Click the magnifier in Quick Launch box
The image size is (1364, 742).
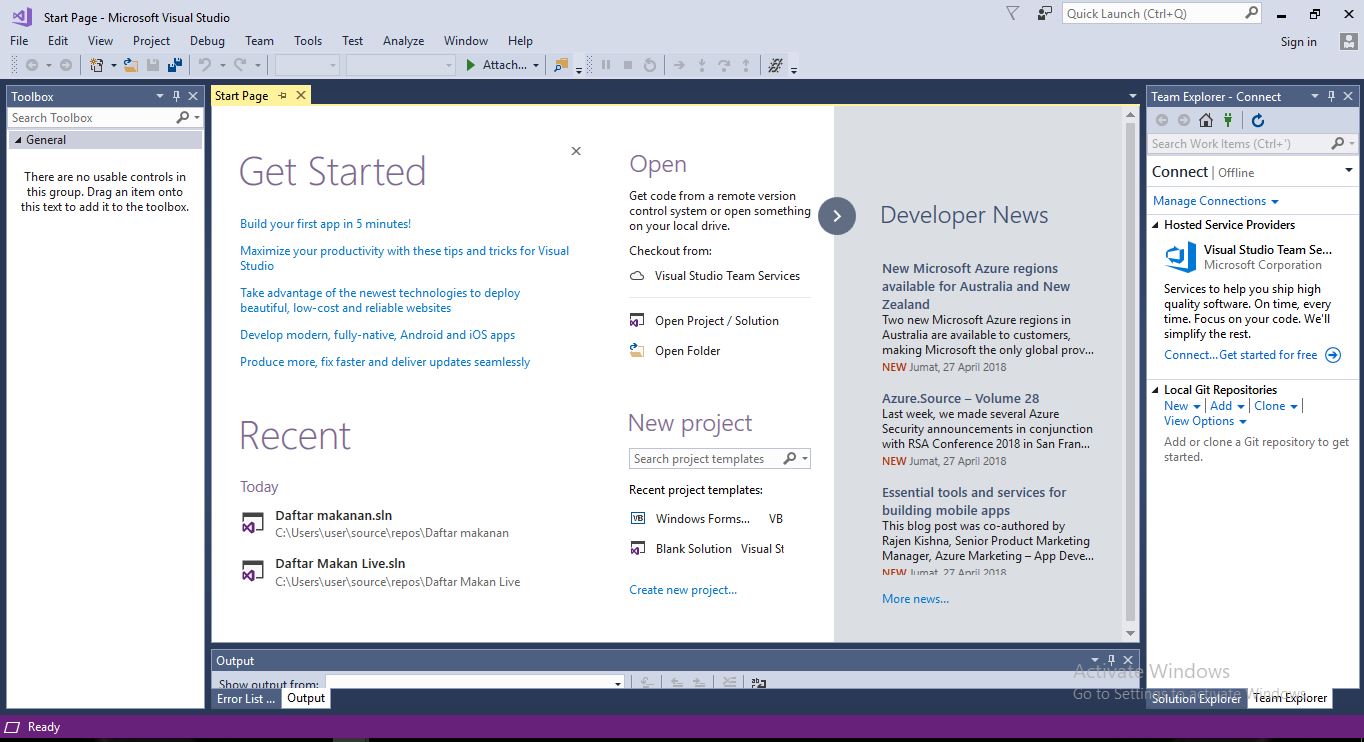pyautogui.click(x=1252, y=13)
